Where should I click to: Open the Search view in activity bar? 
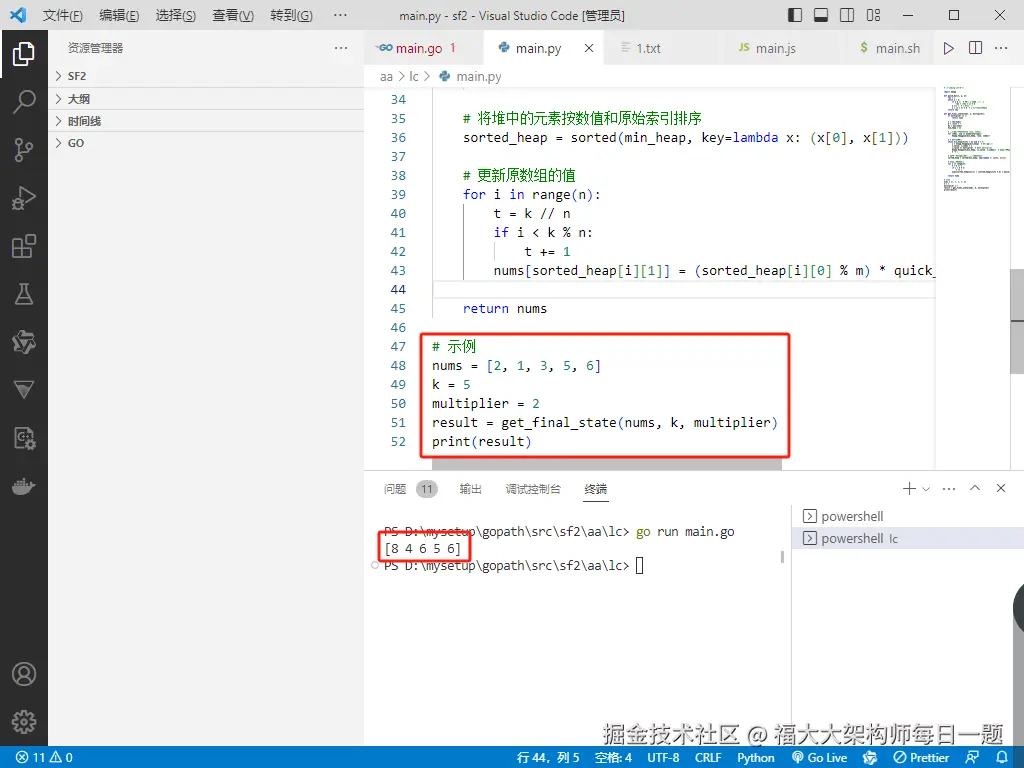[x=24, y=102]
